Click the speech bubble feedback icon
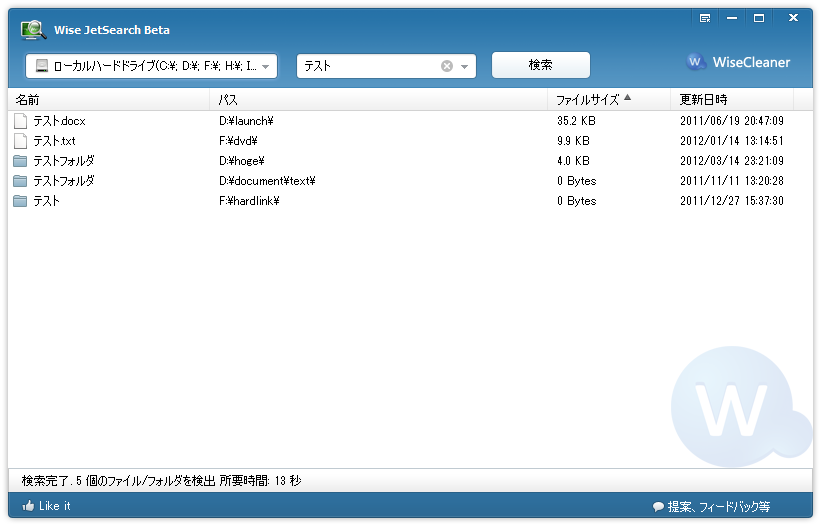 pos(658,507)
